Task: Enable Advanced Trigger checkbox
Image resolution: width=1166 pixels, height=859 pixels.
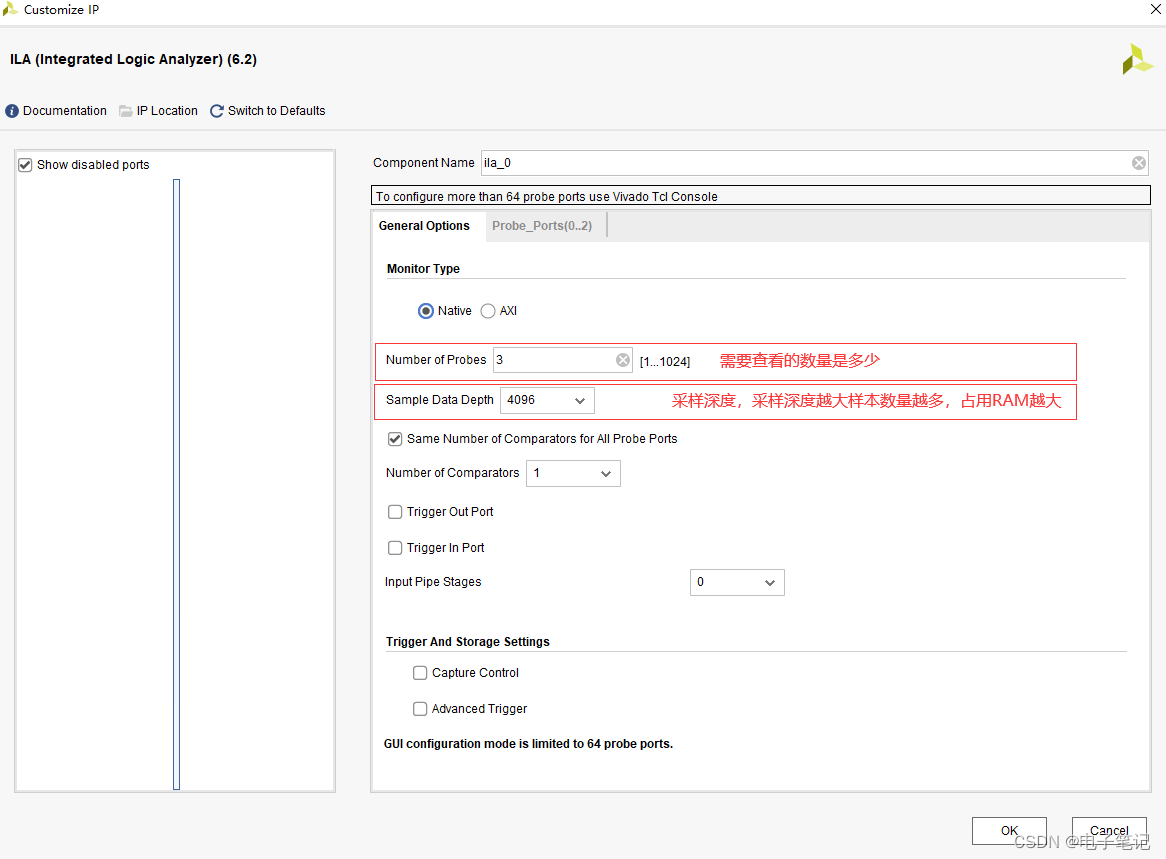Action: [420, 709]
